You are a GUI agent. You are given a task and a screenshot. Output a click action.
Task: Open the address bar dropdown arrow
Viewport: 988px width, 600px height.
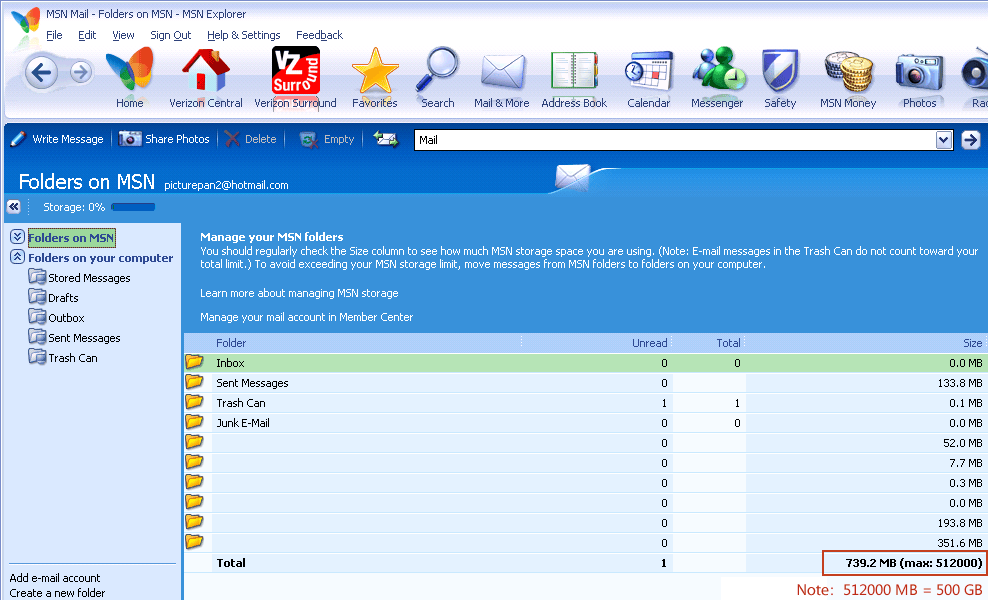[x=943, y=140]
